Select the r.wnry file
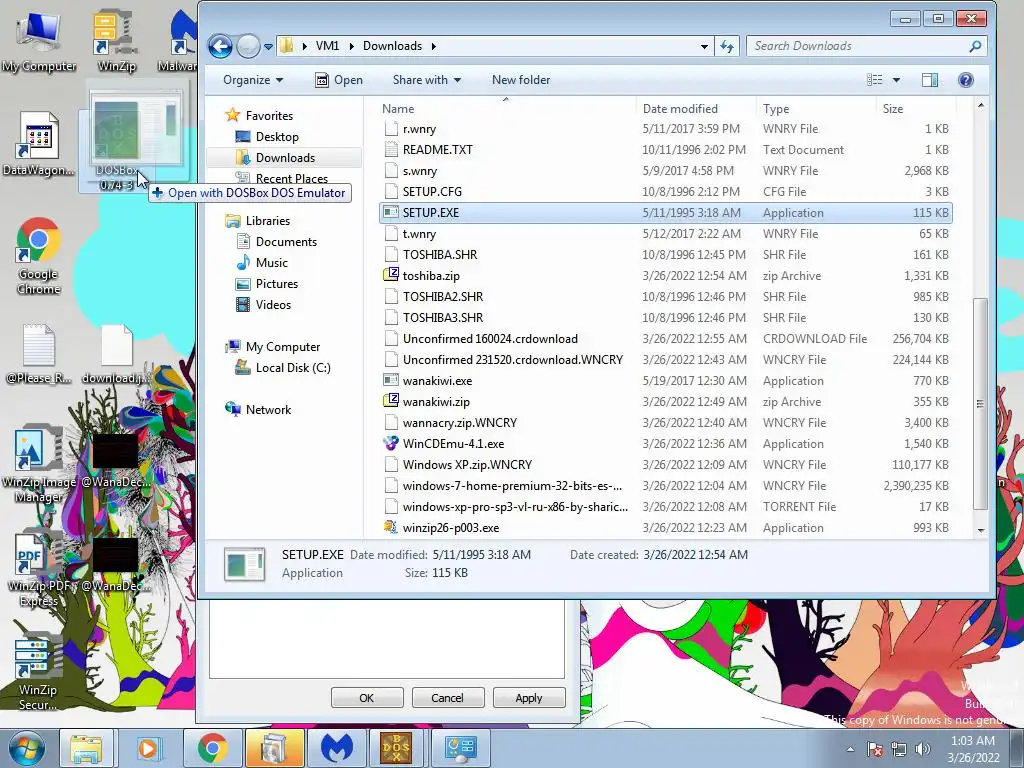Viewport: 1024px width, 768px height. pos(665,129)
